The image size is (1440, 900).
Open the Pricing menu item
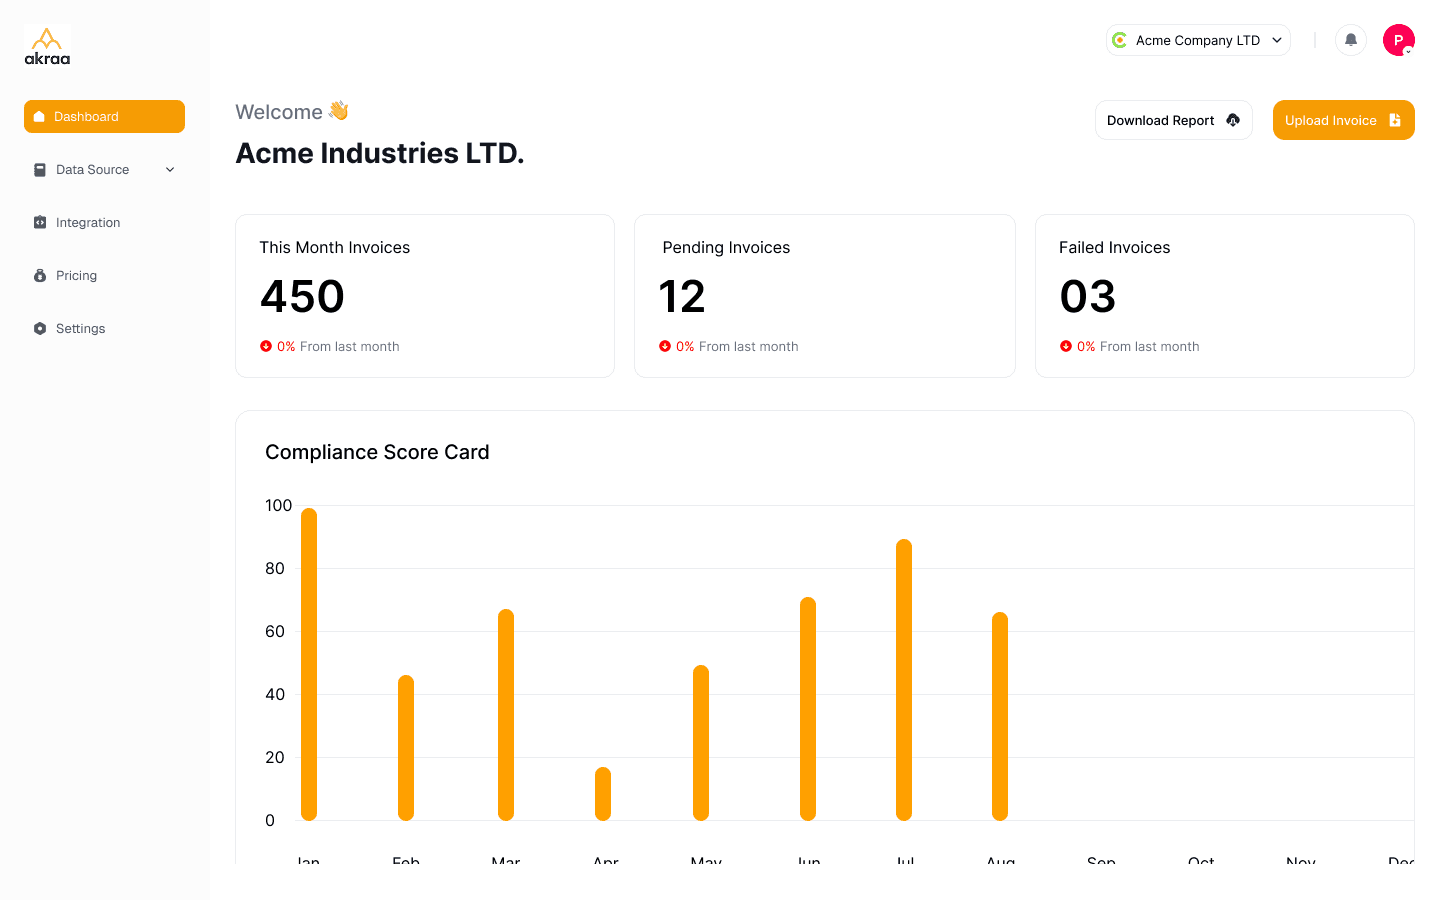coord(76,276)
